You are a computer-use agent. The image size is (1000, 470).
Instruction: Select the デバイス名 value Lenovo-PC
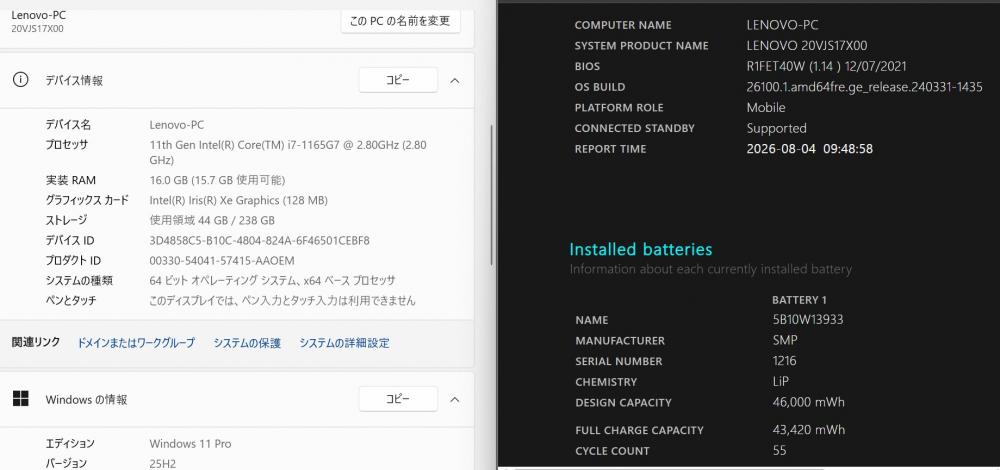(177, 125)
